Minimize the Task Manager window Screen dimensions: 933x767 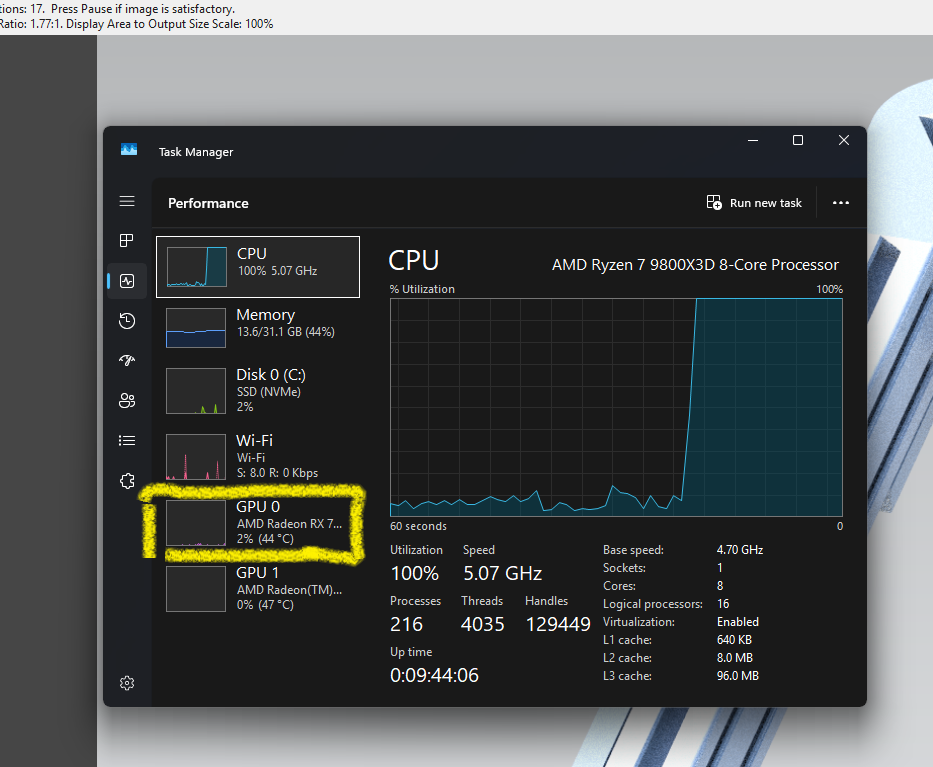coord(753,140)
